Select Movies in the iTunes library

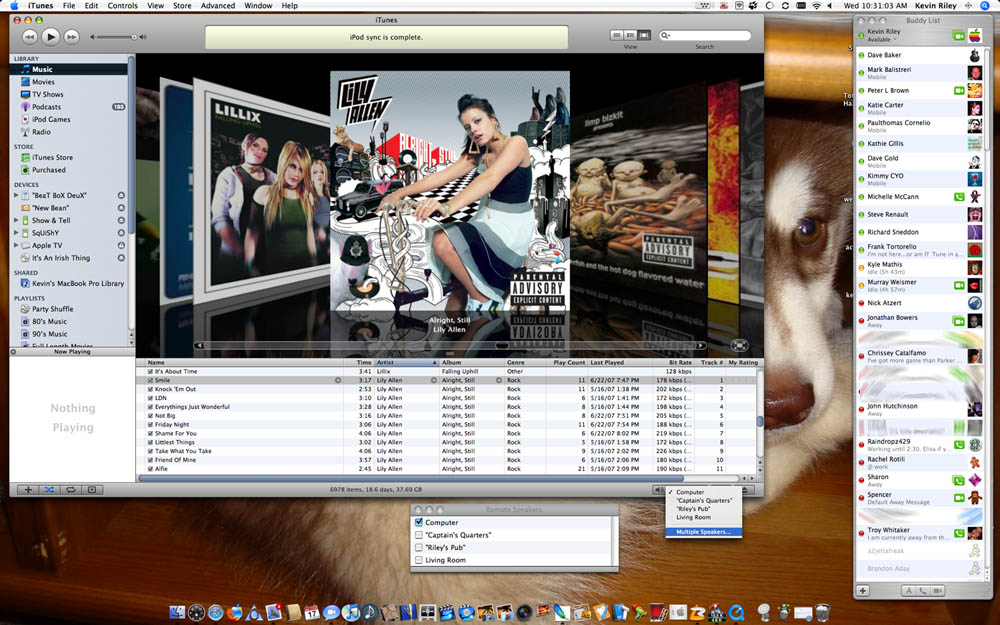pos(43,82)
